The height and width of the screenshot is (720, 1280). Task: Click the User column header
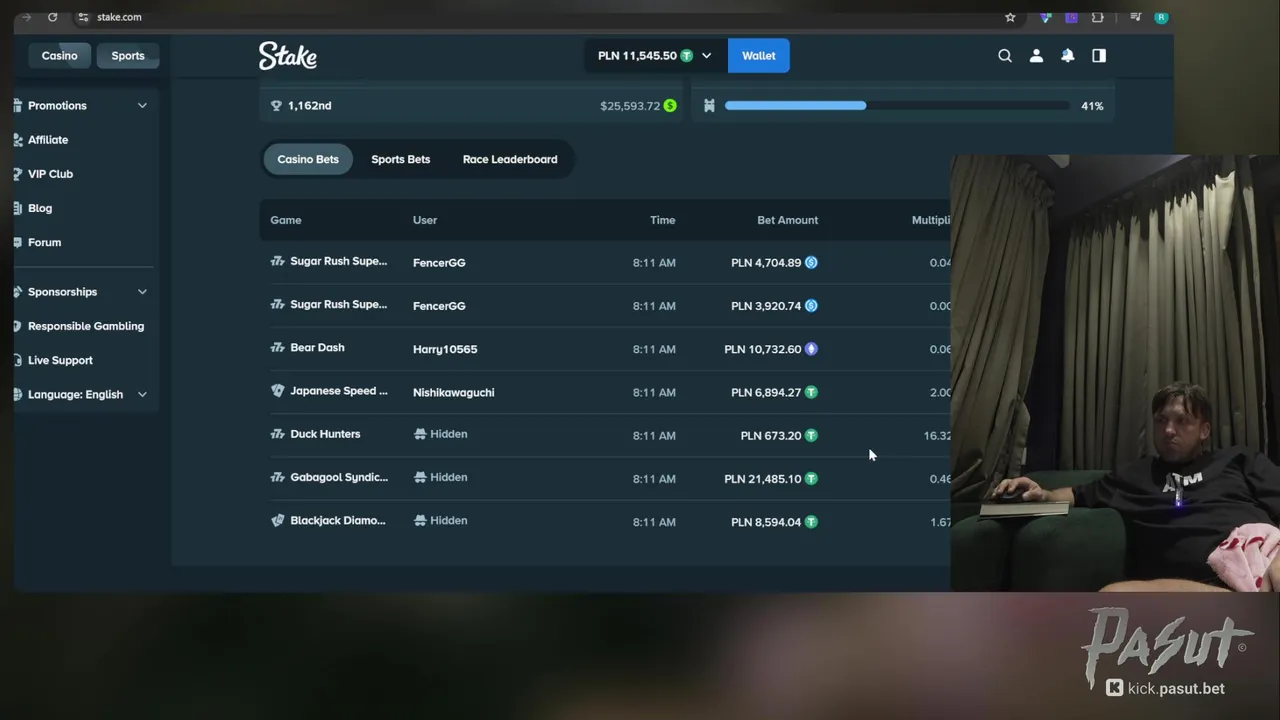pos(425,220)
